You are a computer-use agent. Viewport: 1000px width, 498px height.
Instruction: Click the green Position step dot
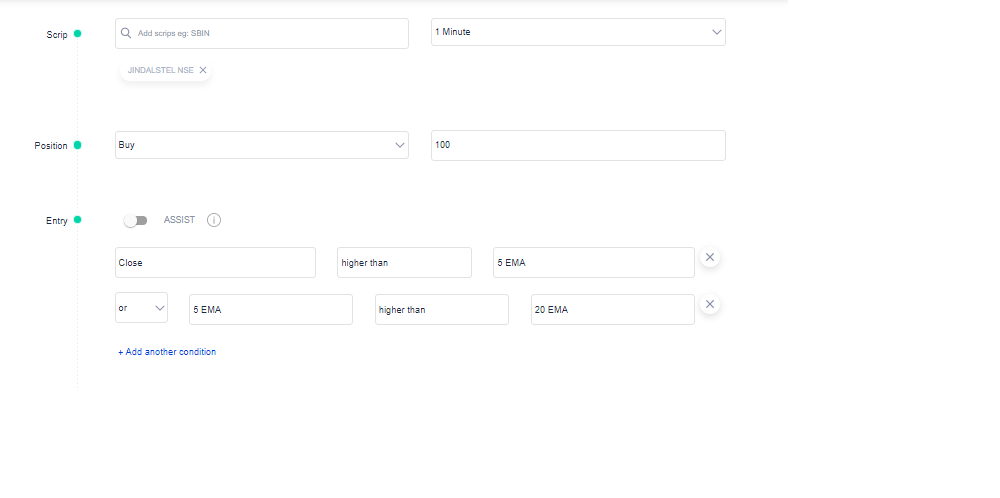[x=77, y=145]
